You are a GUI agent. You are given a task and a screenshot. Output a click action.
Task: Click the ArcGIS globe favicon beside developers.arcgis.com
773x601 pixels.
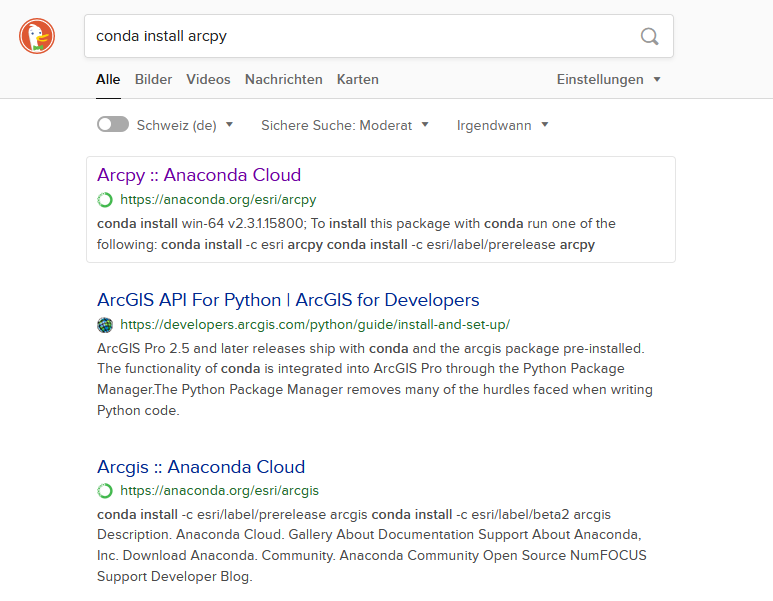tap(105, 325)
